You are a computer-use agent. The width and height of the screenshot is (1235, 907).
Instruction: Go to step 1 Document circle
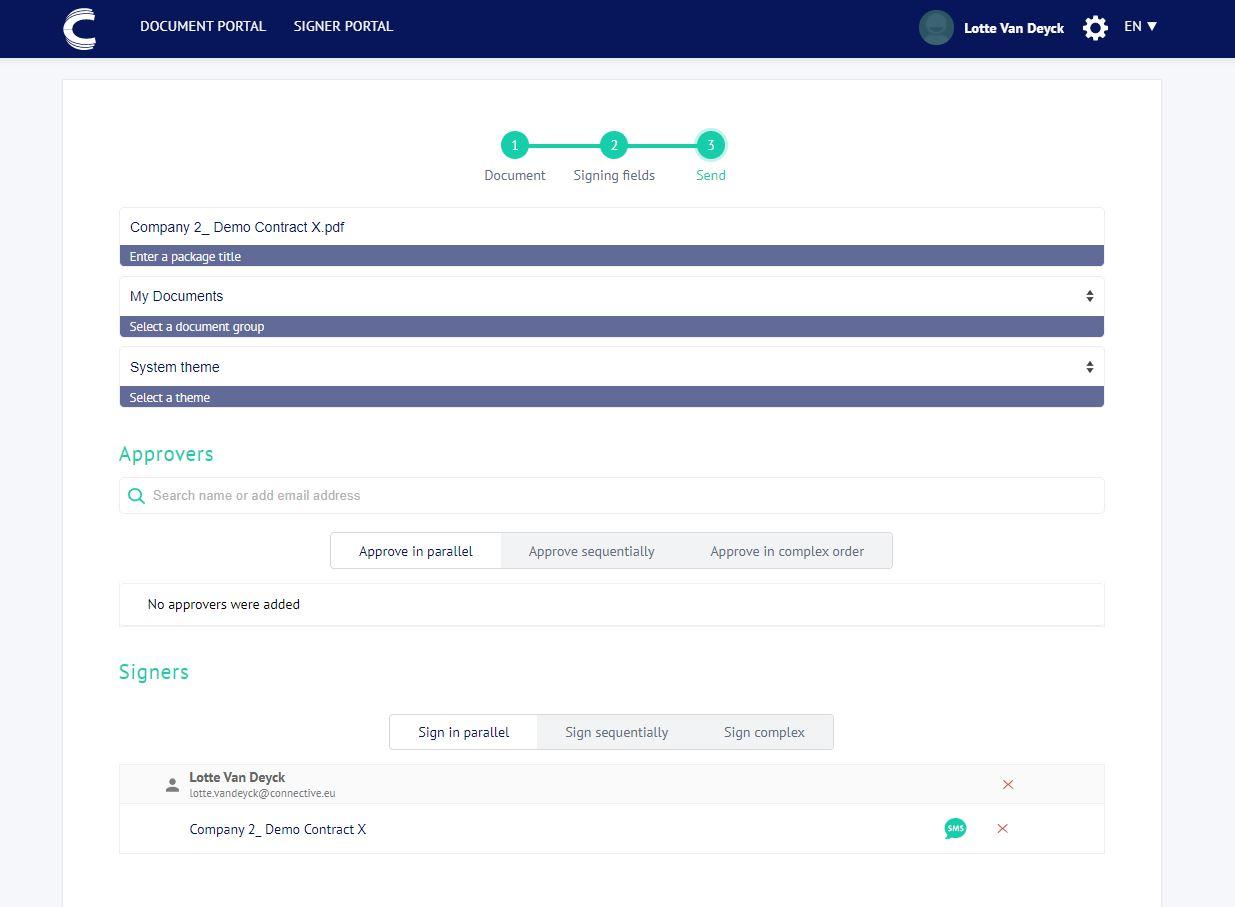[514, 146]
